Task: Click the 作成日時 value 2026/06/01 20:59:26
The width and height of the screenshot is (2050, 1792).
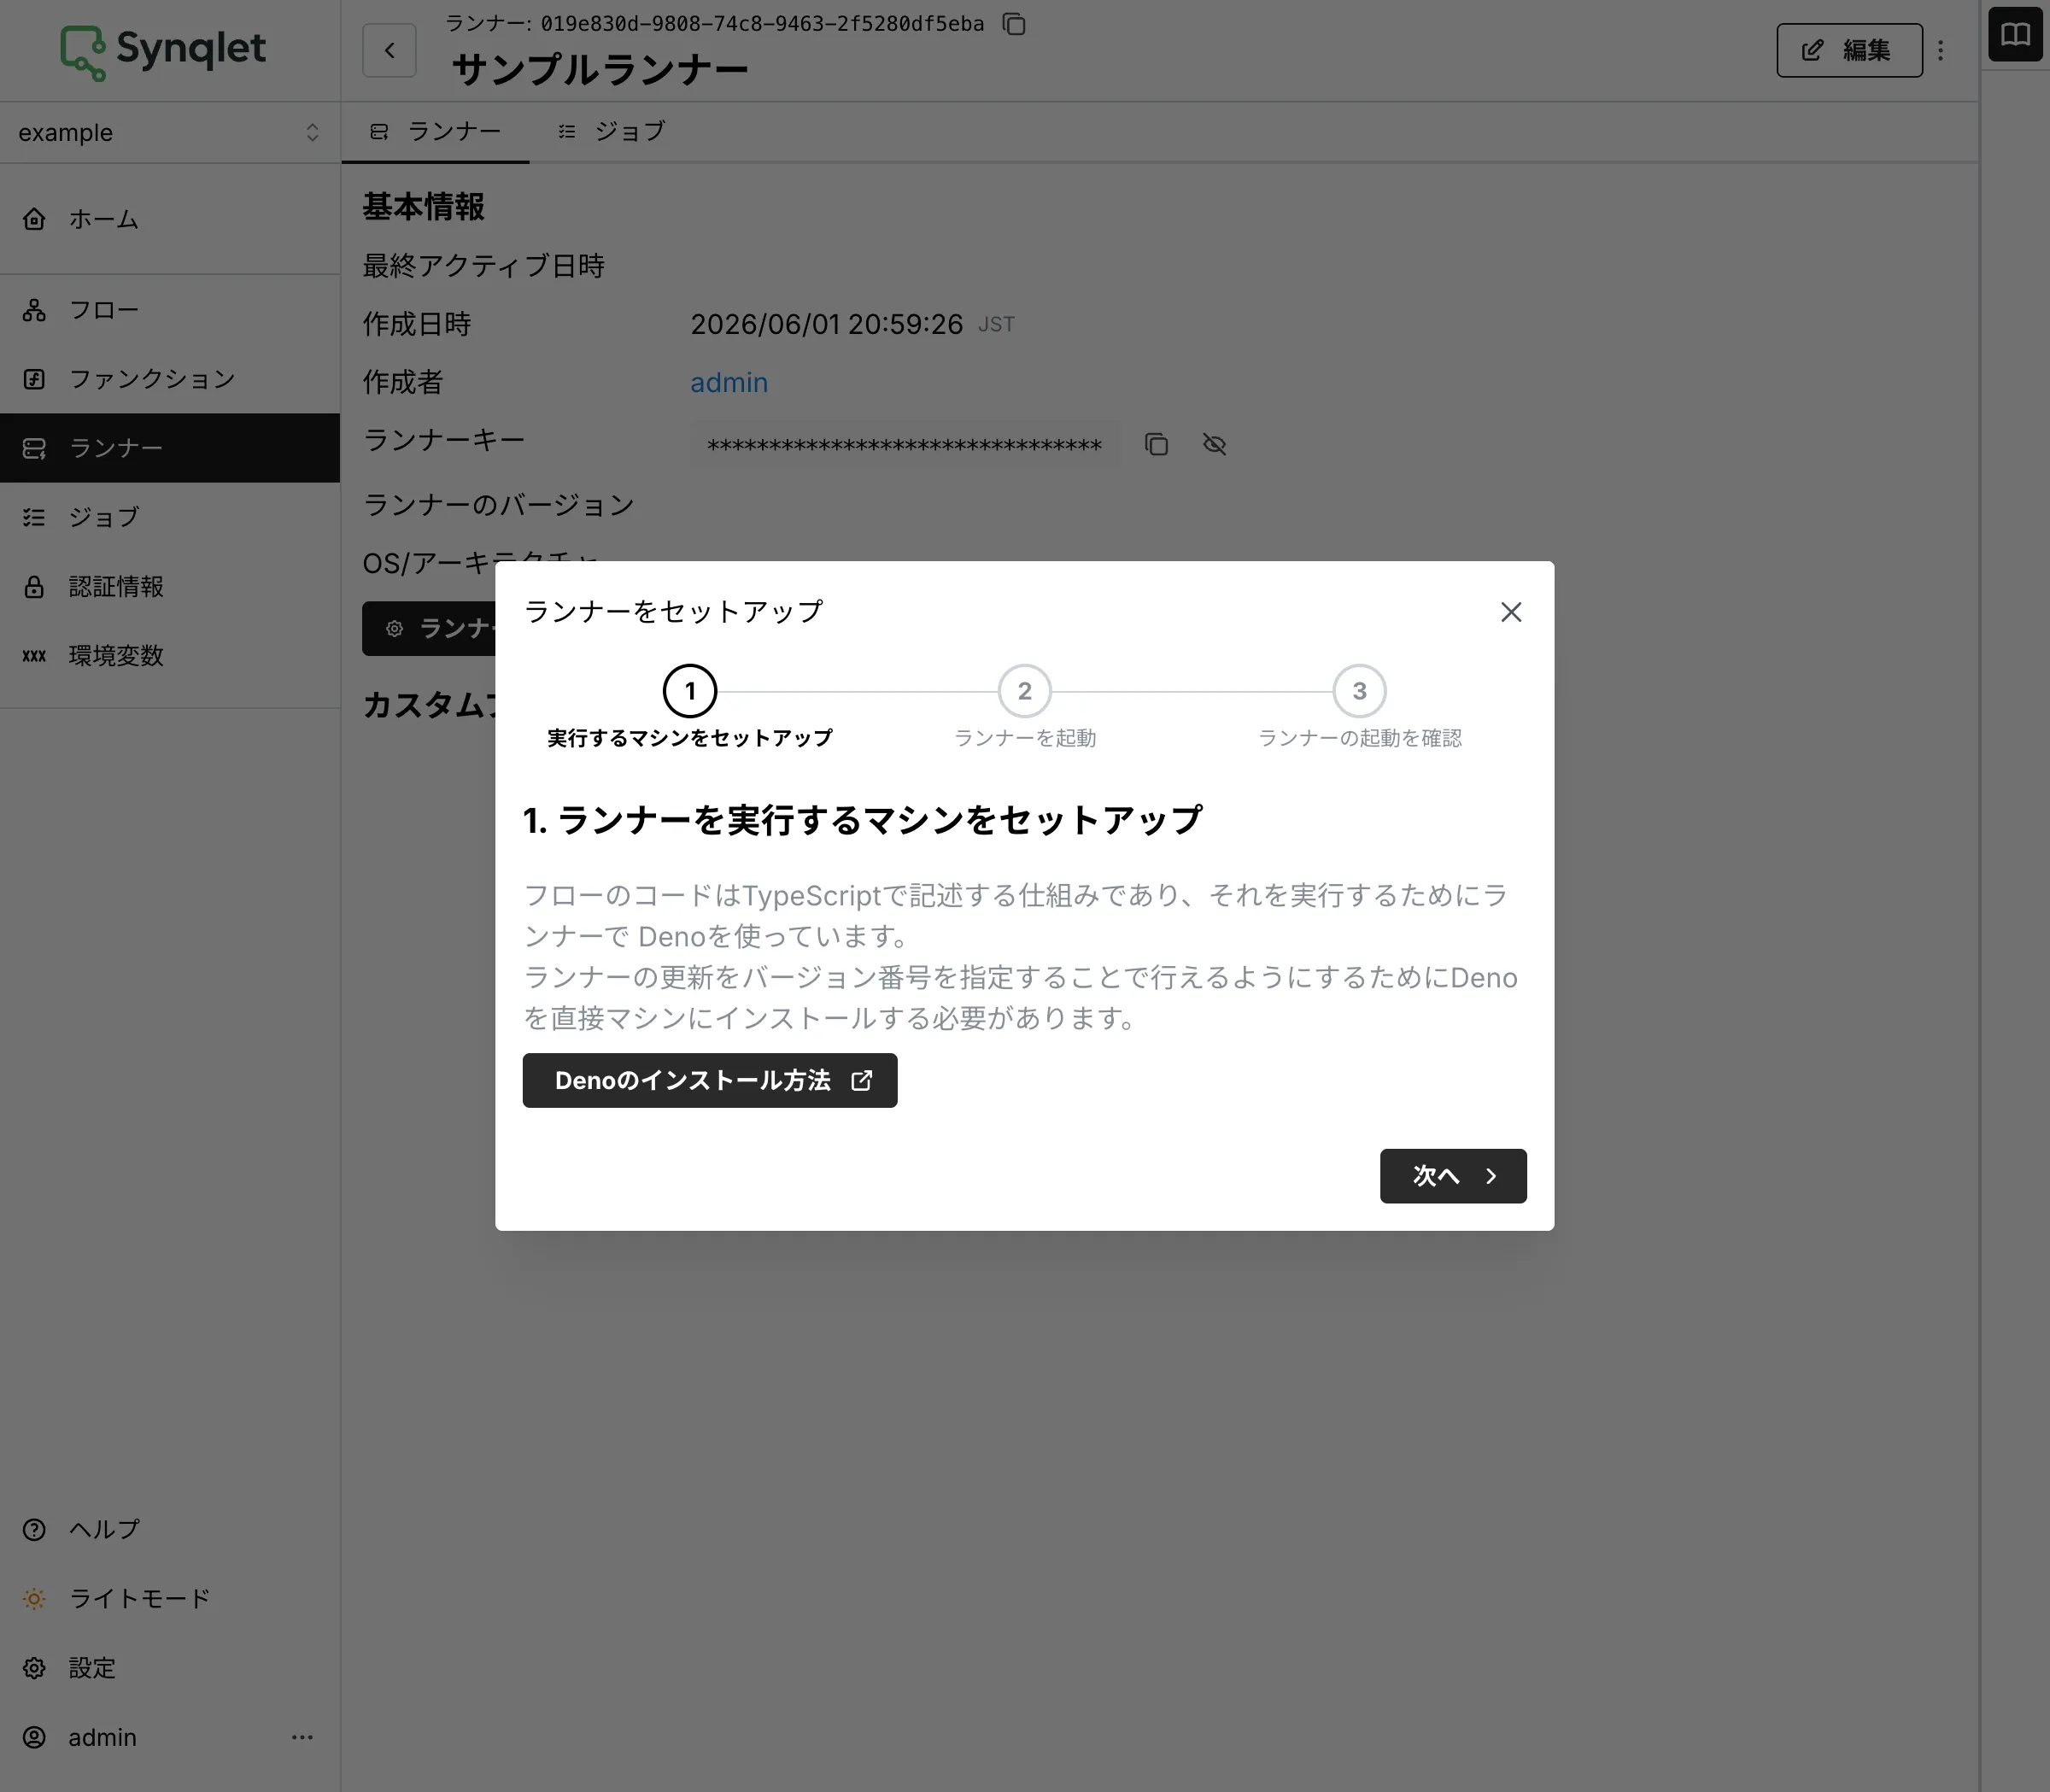Action: (826, 324)
